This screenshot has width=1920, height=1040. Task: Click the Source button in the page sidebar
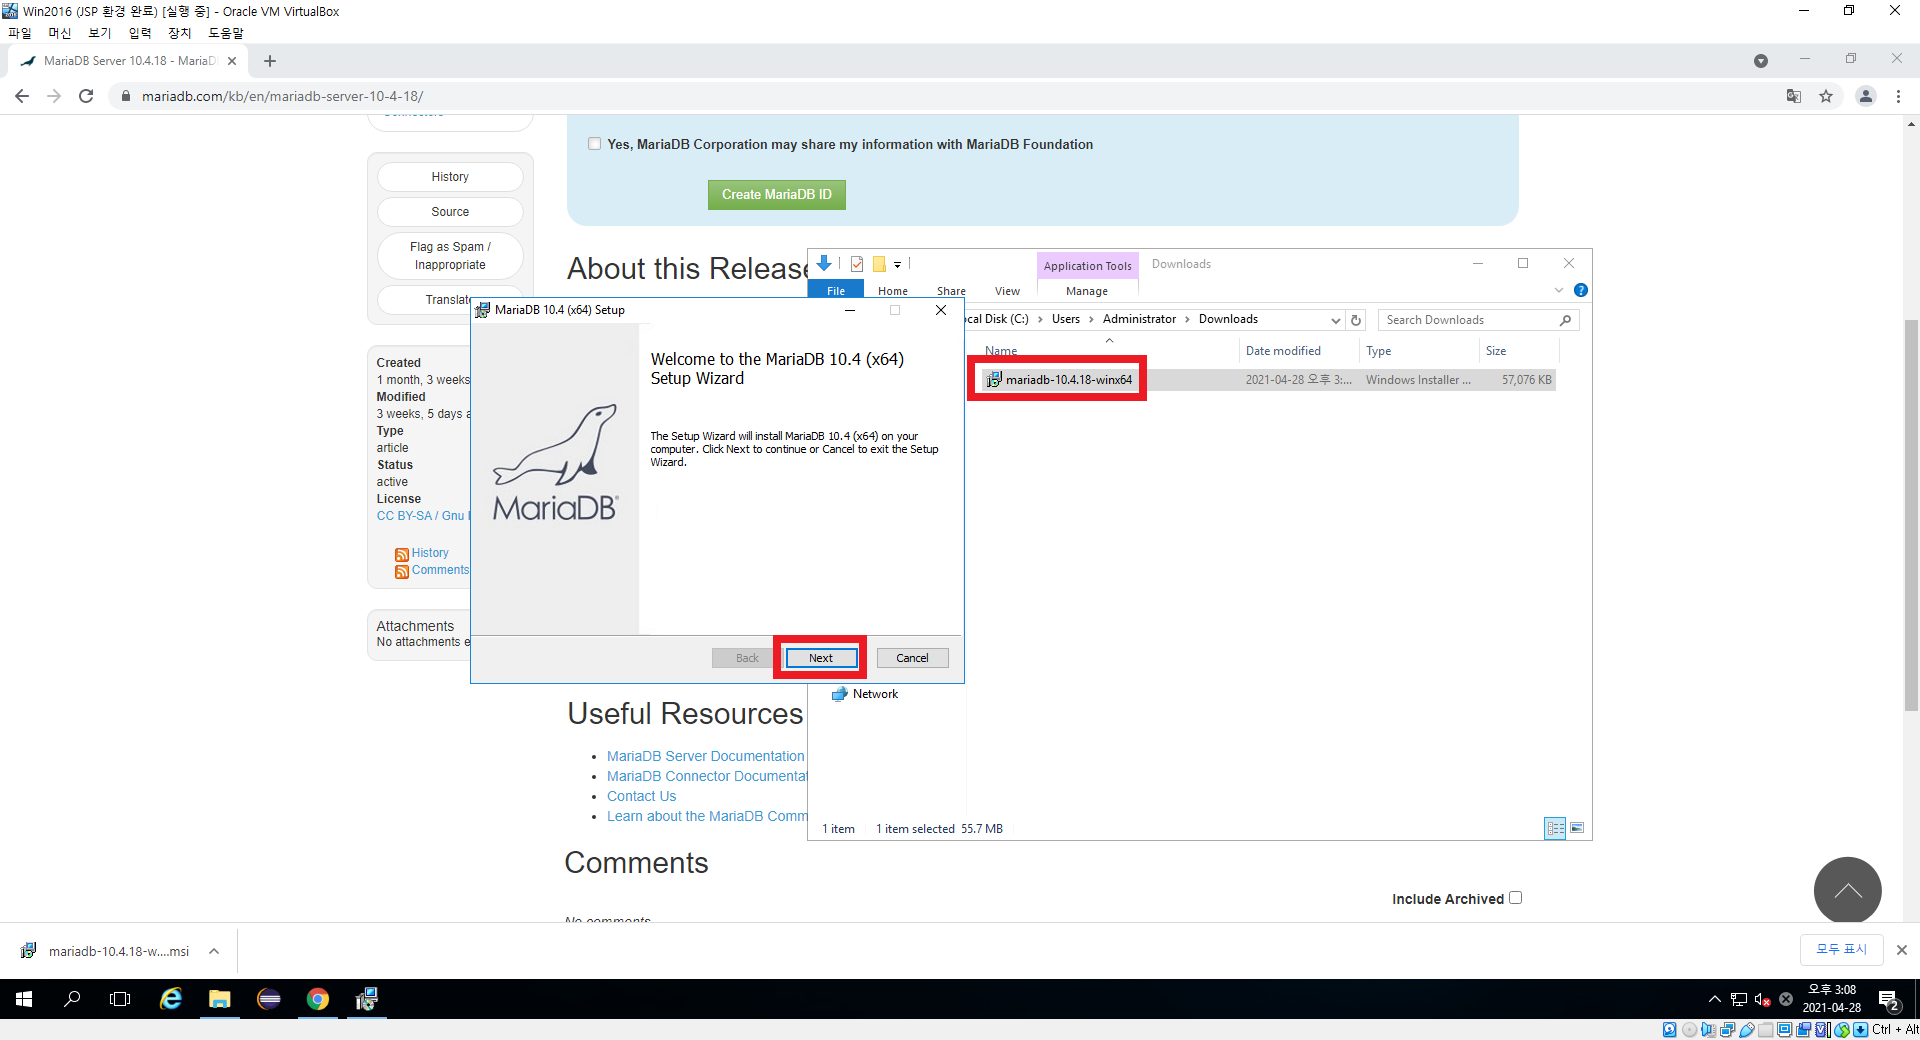tap(450, 212)
